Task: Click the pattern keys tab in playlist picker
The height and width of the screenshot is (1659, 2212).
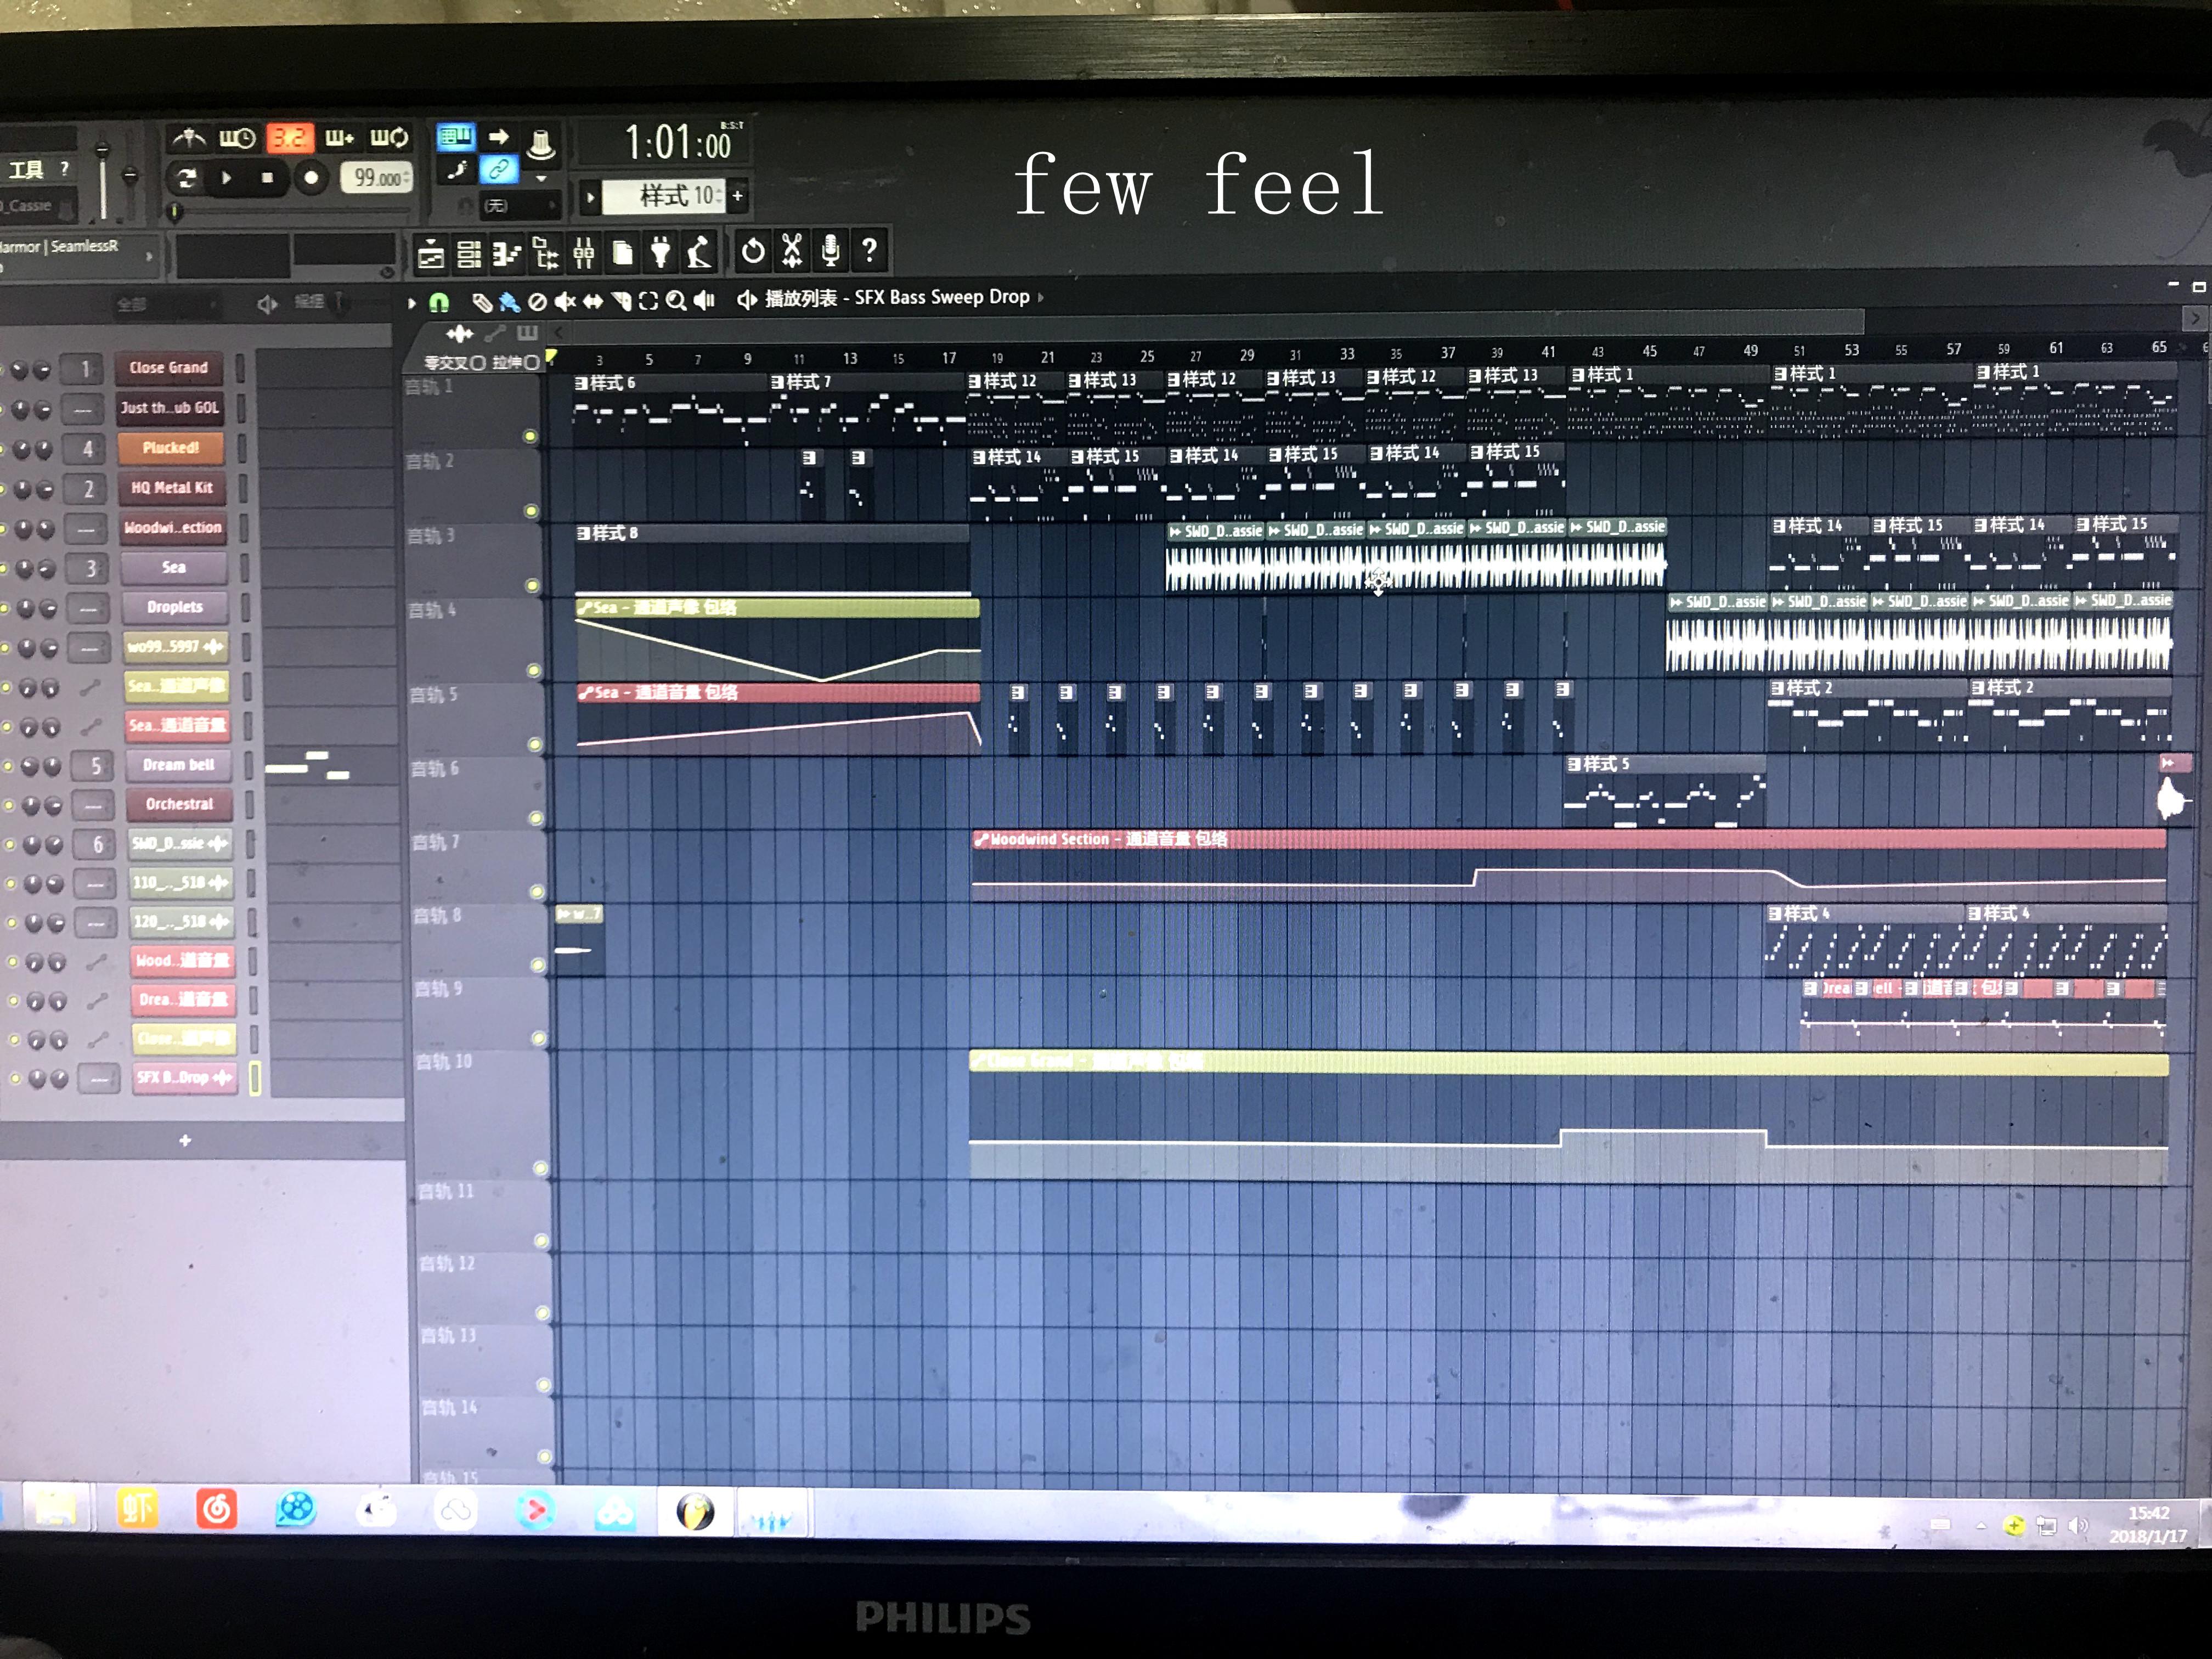Action: [x=527, y=332]
